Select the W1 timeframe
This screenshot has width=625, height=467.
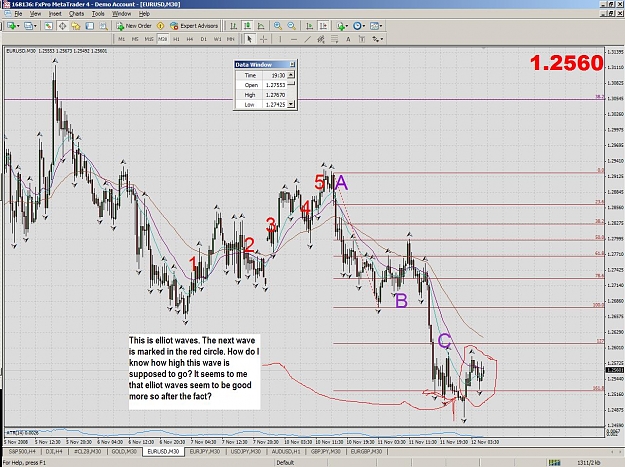[217, 39]
